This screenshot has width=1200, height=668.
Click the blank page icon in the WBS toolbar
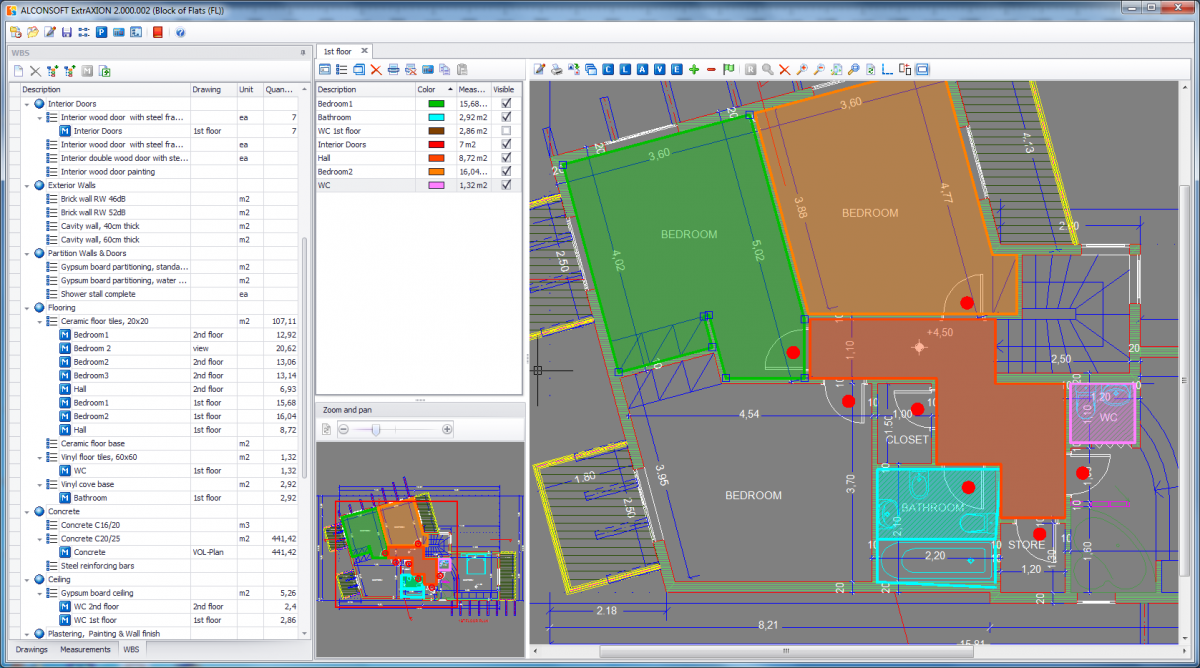point(18,71)
